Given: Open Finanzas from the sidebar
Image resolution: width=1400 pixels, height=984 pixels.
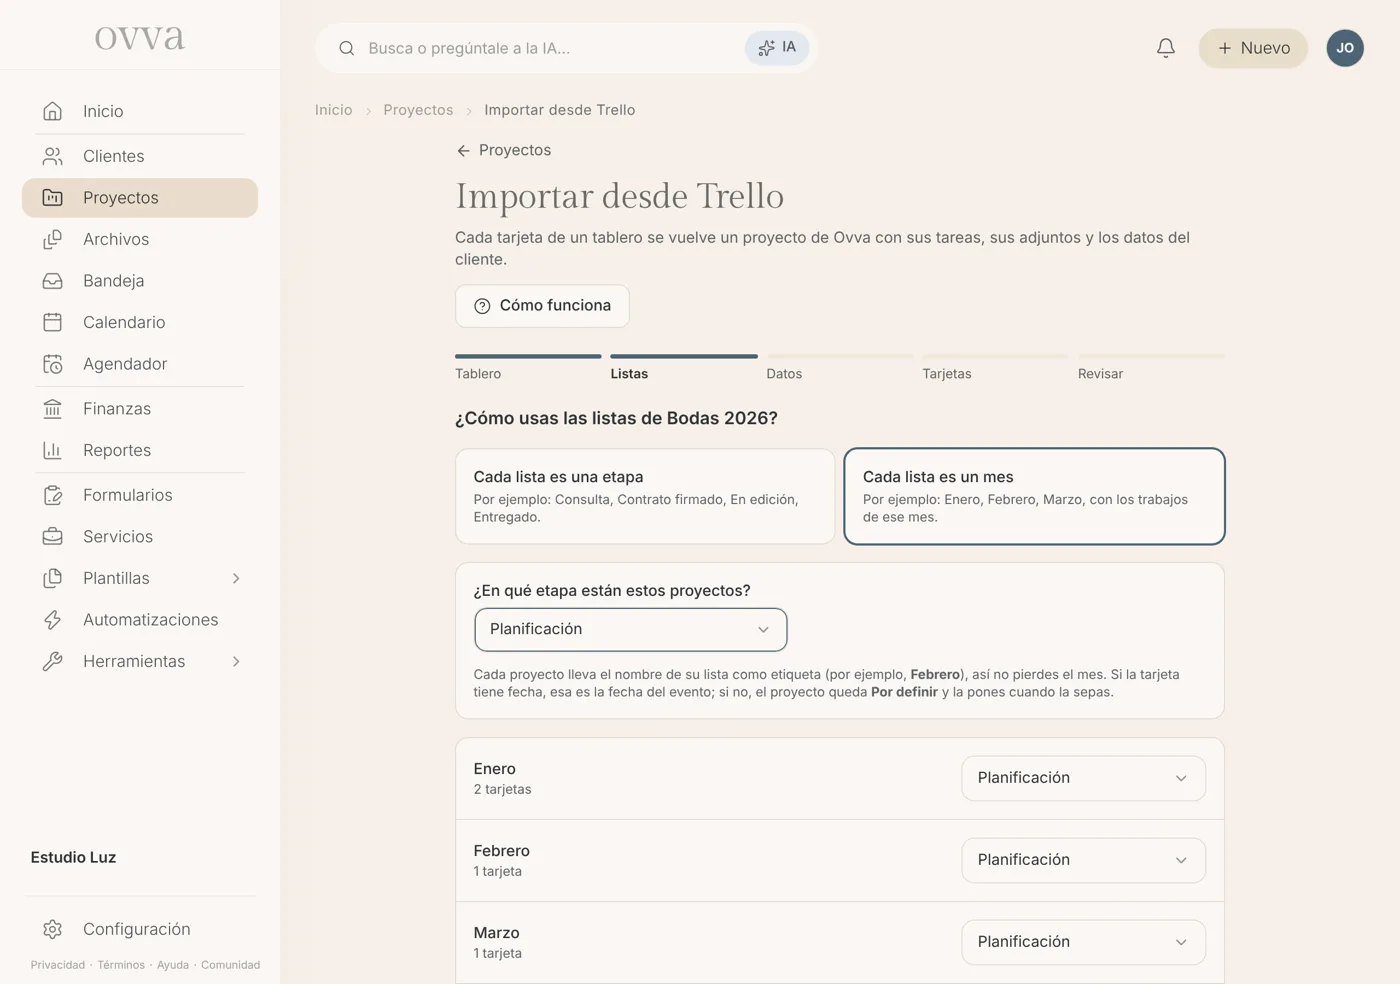Looking at the screenshot, I should tap(140, 408).
